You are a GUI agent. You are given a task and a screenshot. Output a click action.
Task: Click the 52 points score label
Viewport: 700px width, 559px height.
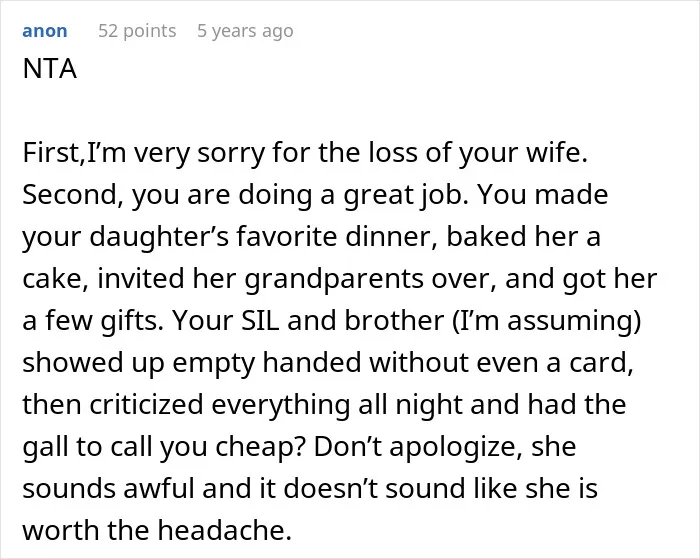pos(137,31)
